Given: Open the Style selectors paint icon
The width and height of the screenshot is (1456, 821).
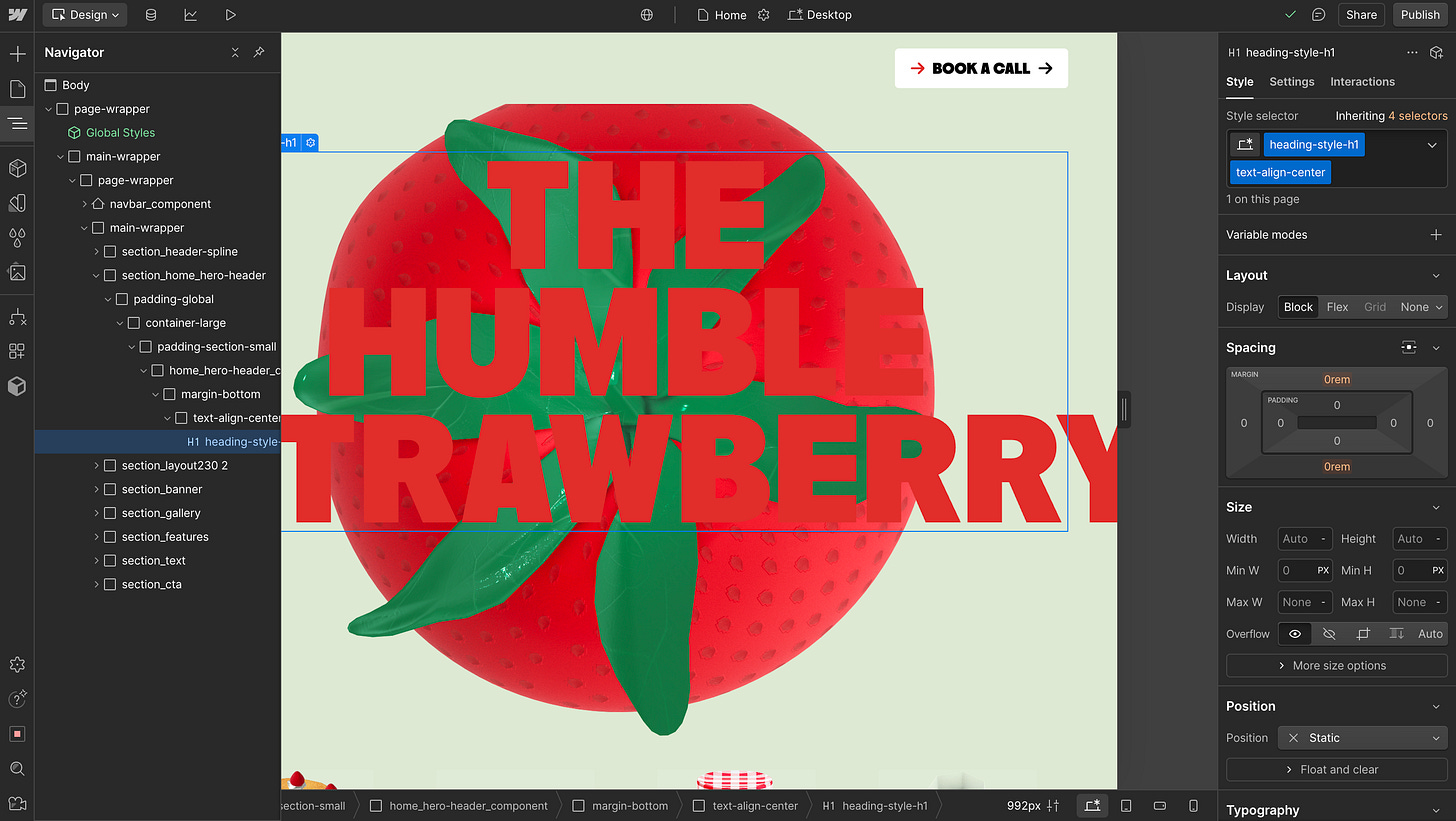Looking at the screenshot, I should coord(17,203).
